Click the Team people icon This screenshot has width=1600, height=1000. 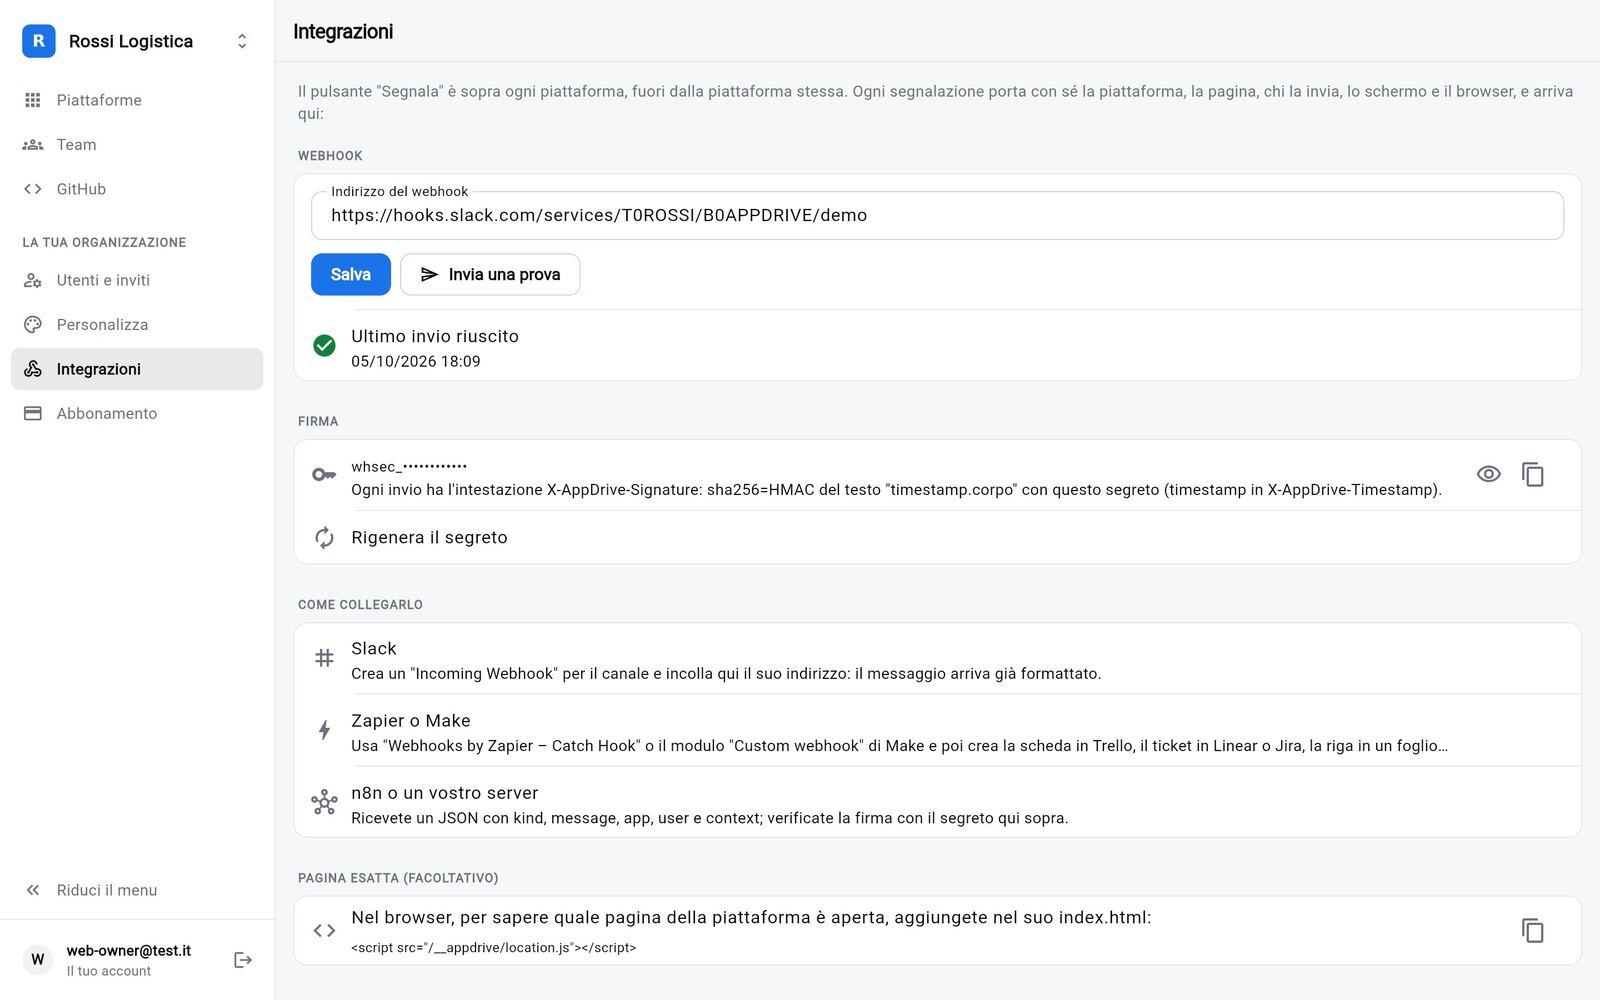tap(33, 144)
